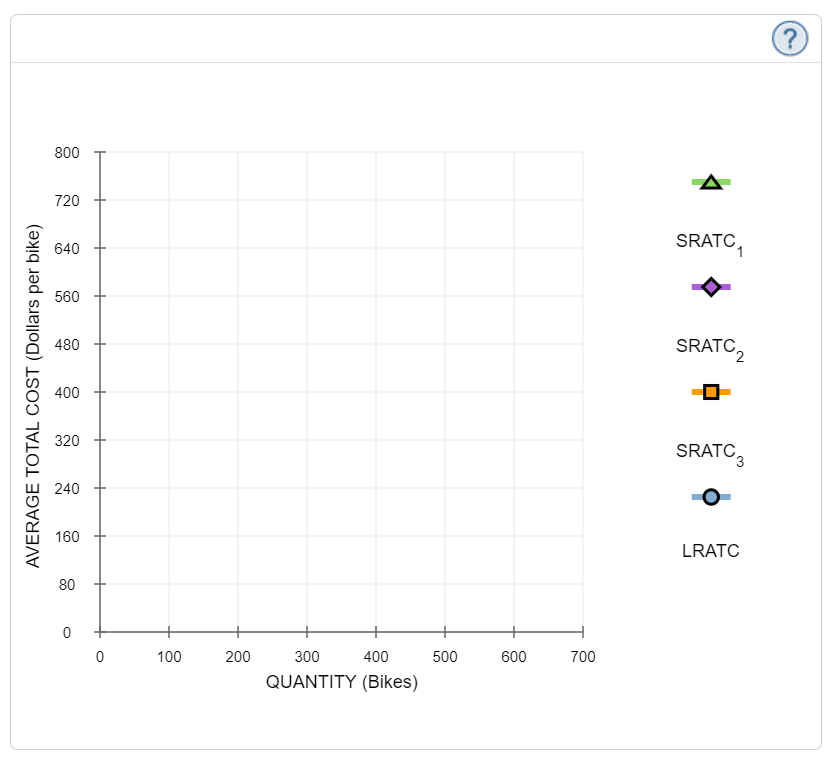Click the center of the empty graph area
834x763 pixels.
(x=340, y=392)
